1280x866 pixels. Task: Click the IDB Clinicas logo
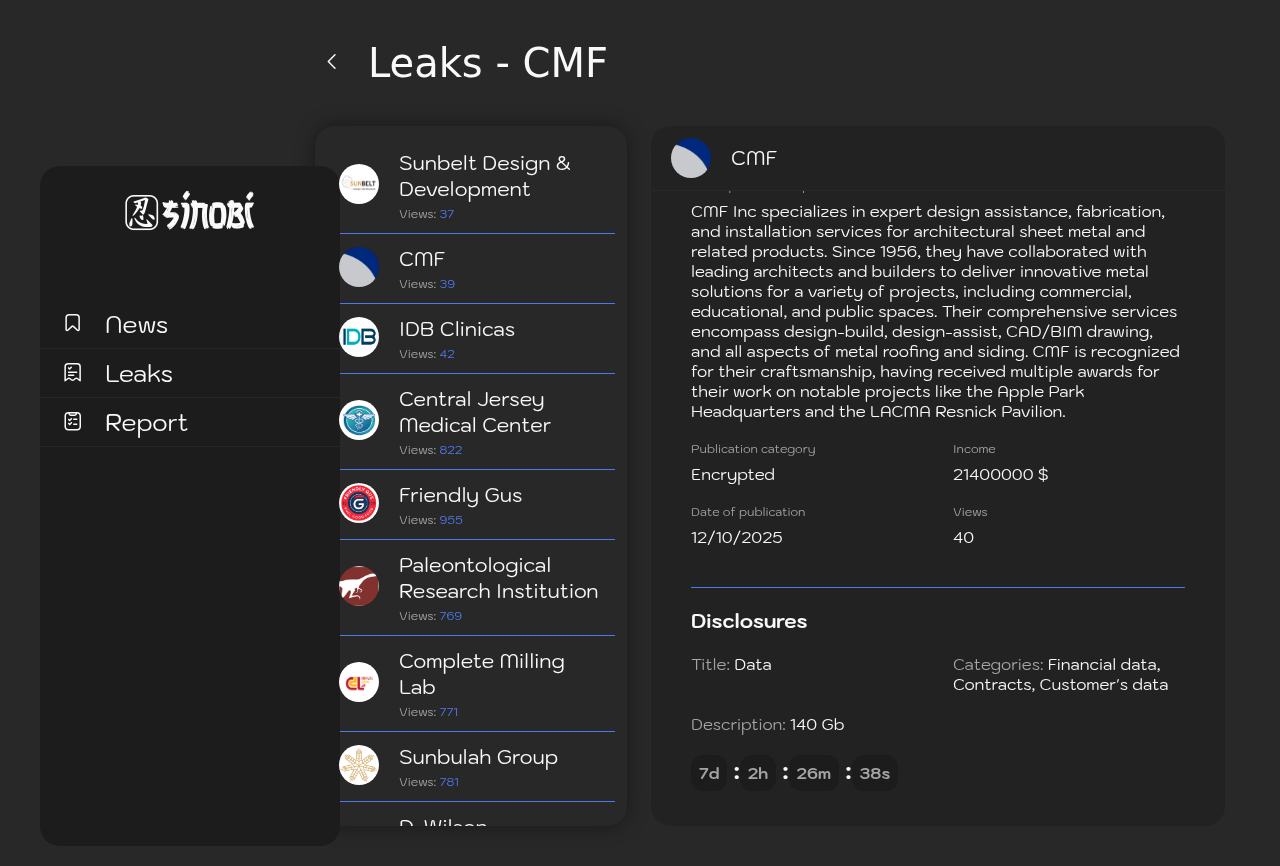359,337
